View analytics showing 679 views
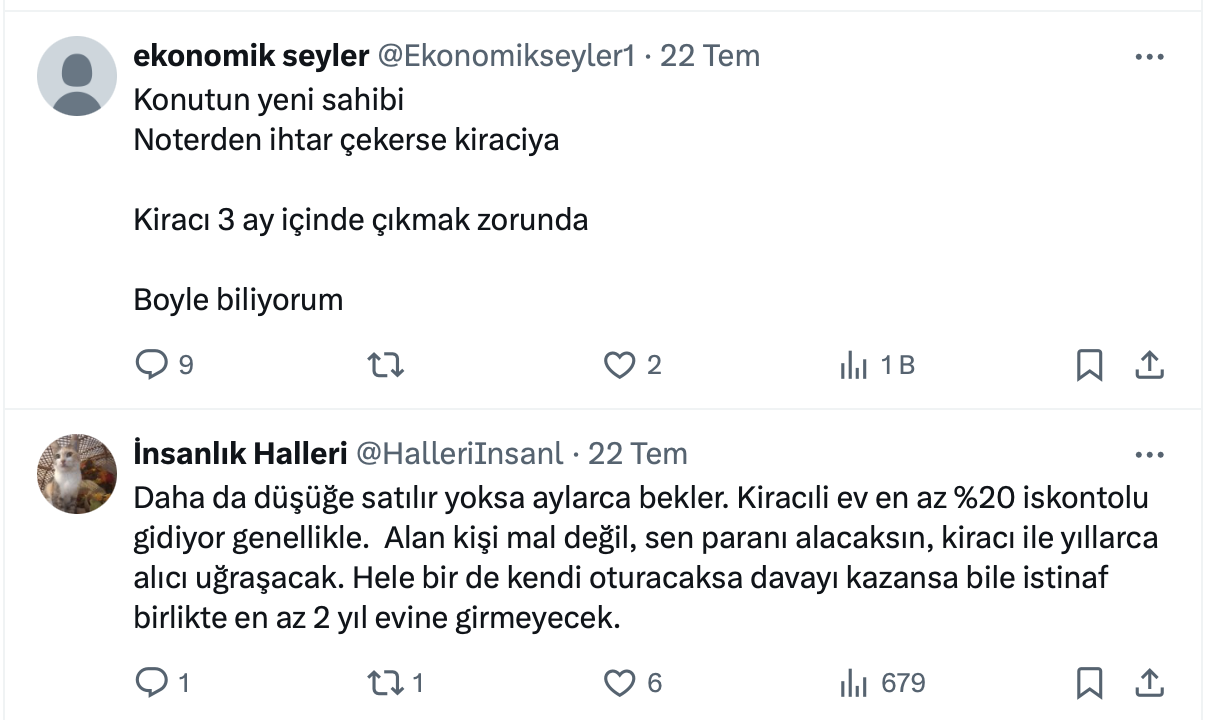Screen dimensions: 1206x720 [853, 683]
